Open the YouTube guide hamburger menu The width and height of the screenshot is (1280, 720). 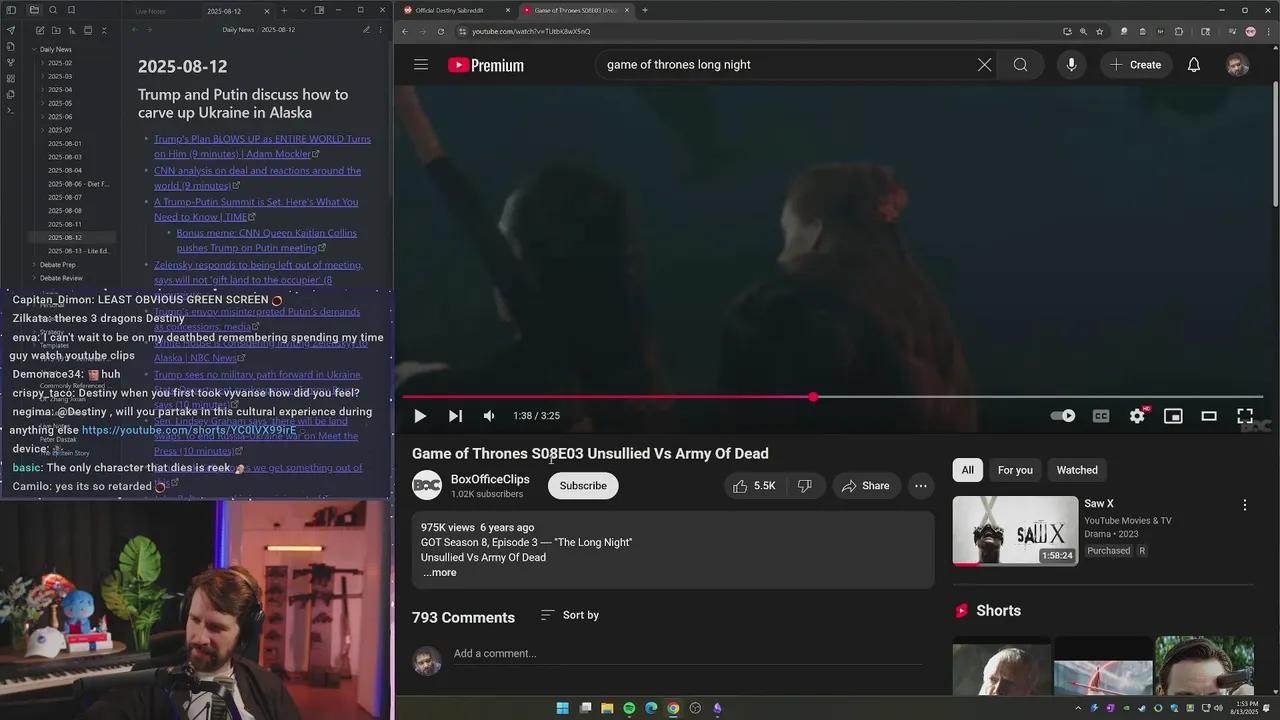(x=421, y=65)
